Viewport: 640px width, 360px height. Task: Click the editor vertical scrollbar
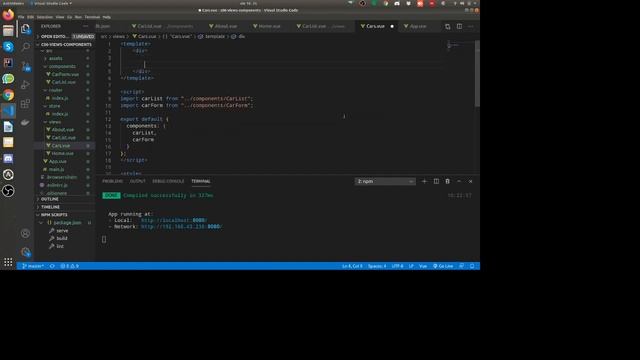point(477,74)
